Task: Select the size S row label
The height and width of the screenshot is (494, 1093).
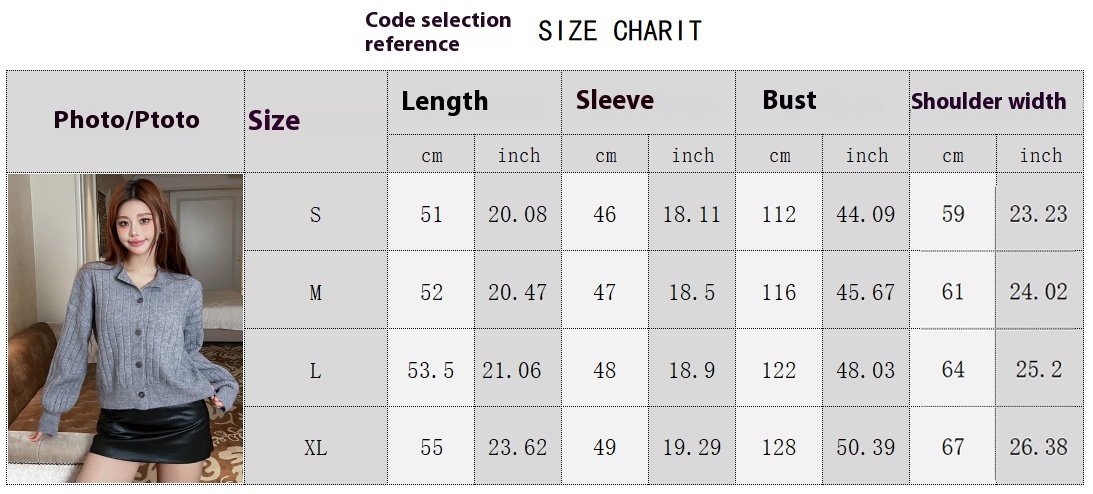Action: (x=316, y=214)
